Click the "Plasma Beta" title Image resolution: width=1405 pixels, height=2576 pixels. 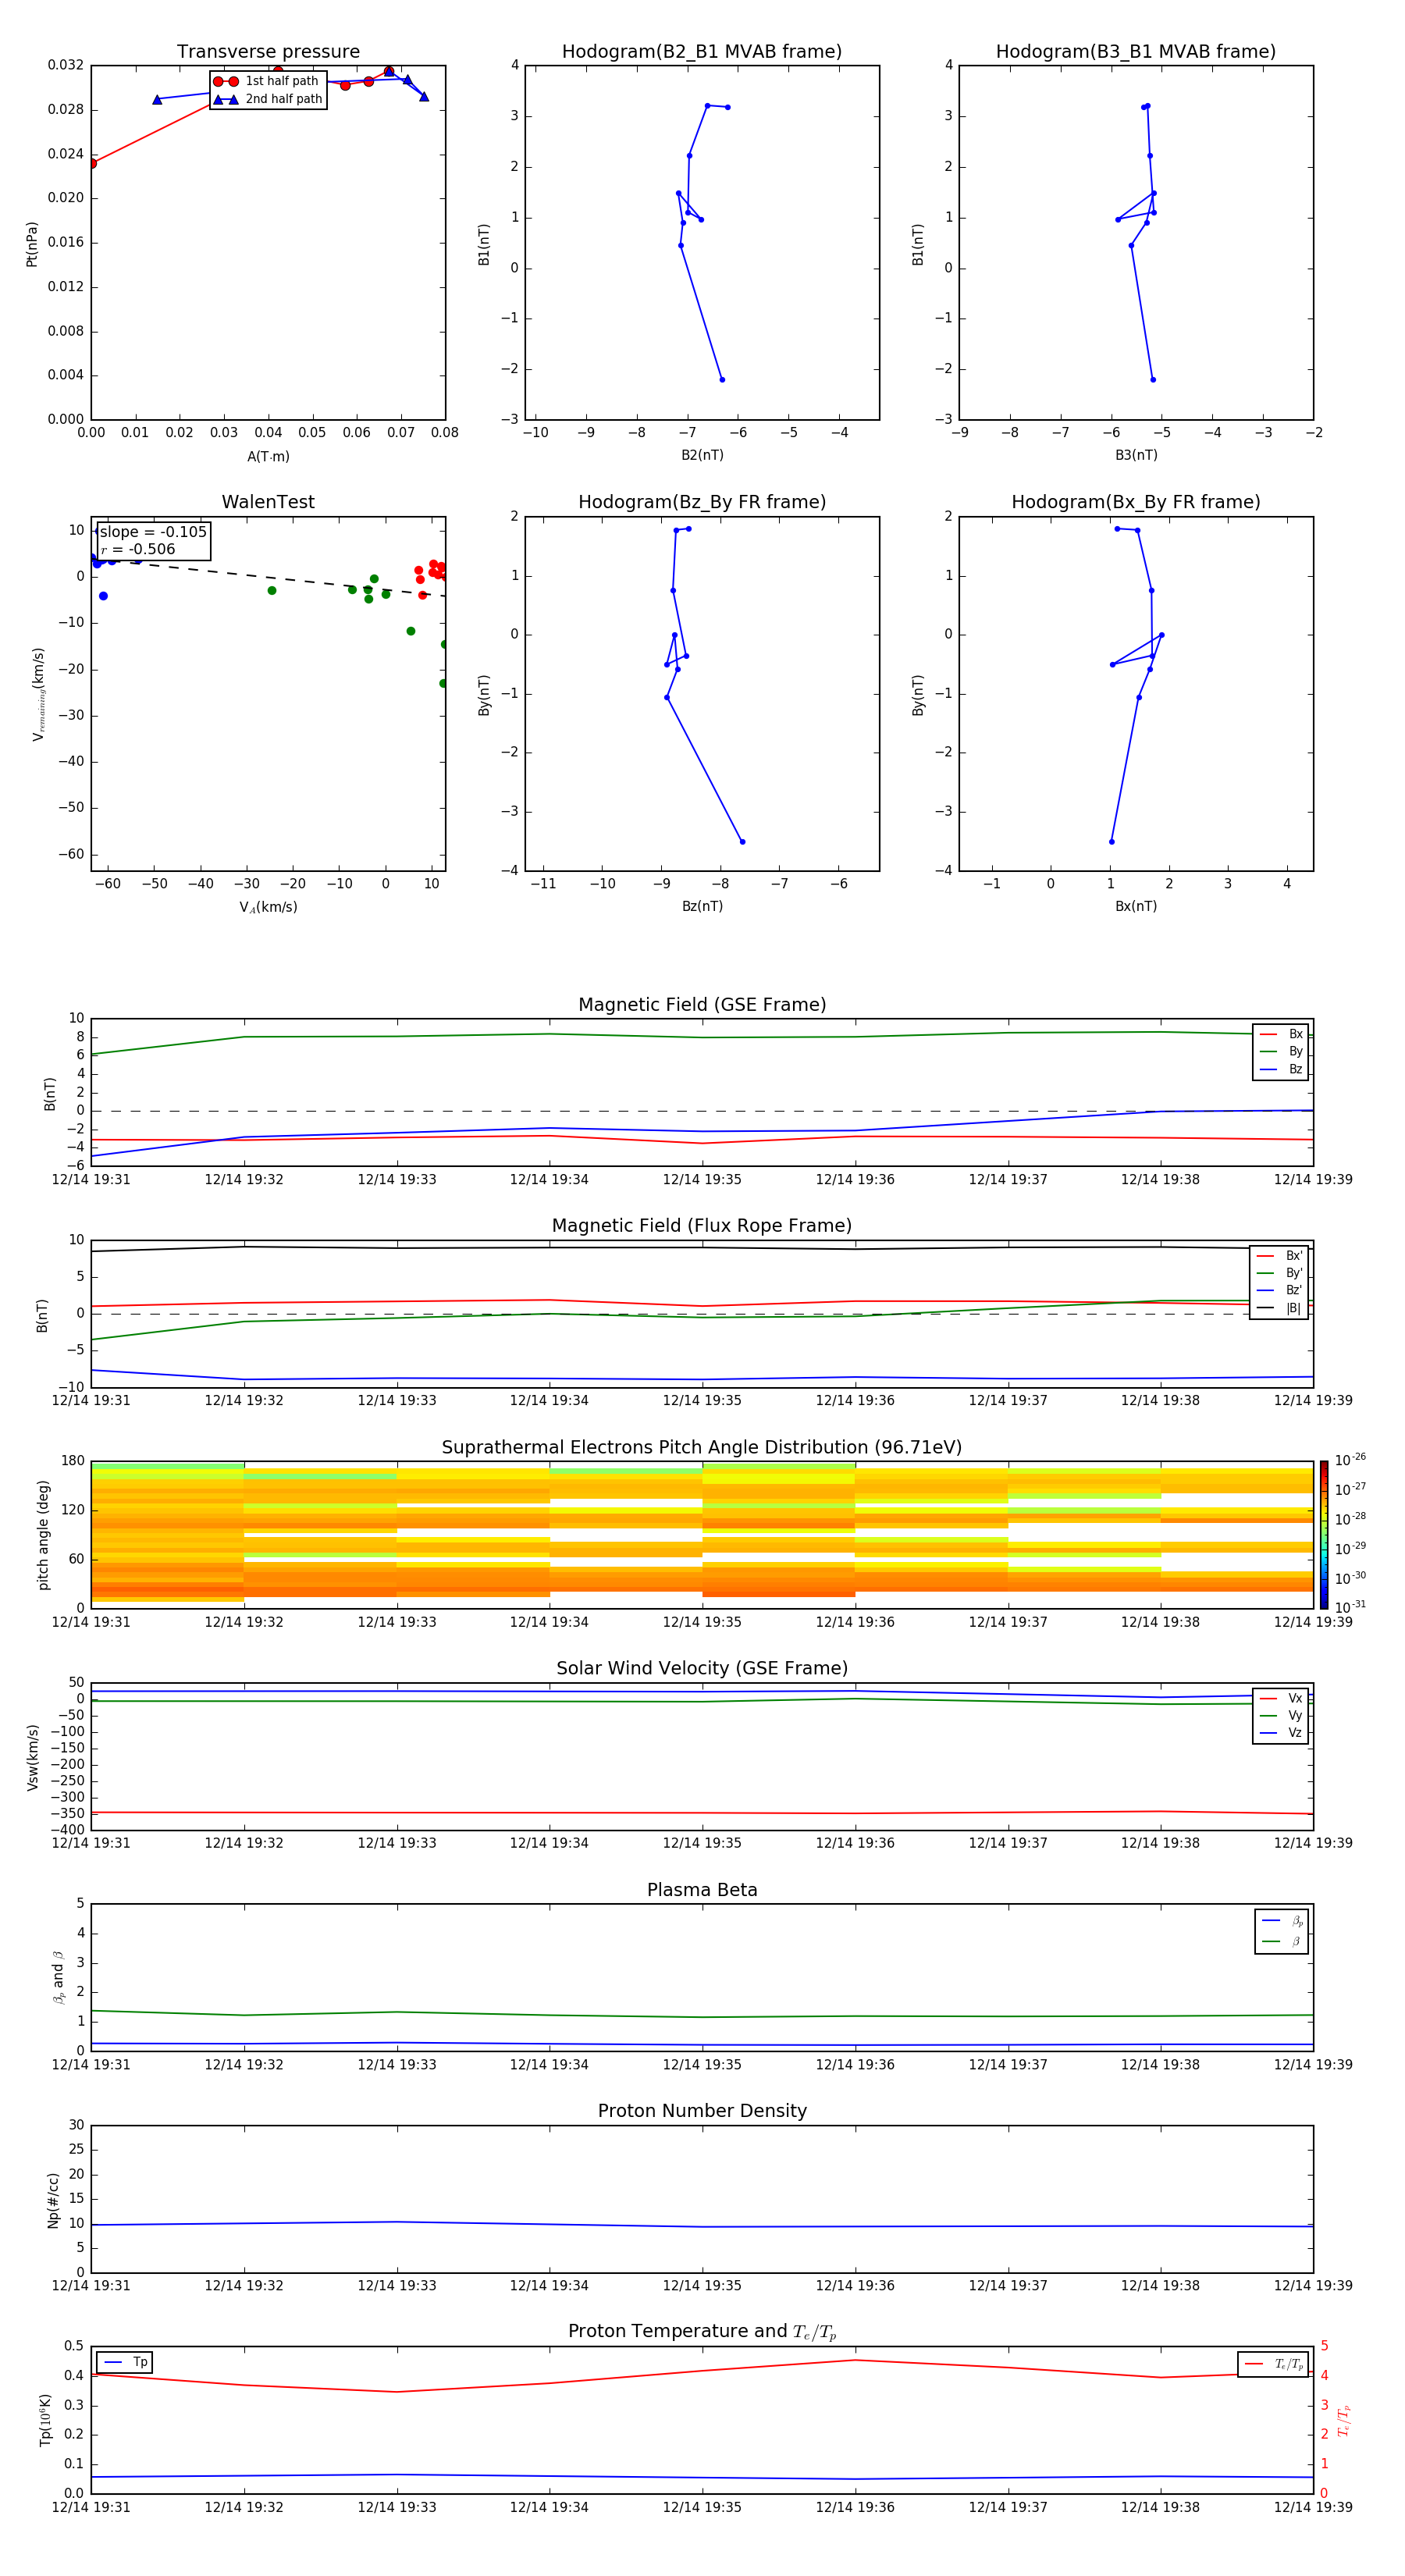coord(702,1890)
